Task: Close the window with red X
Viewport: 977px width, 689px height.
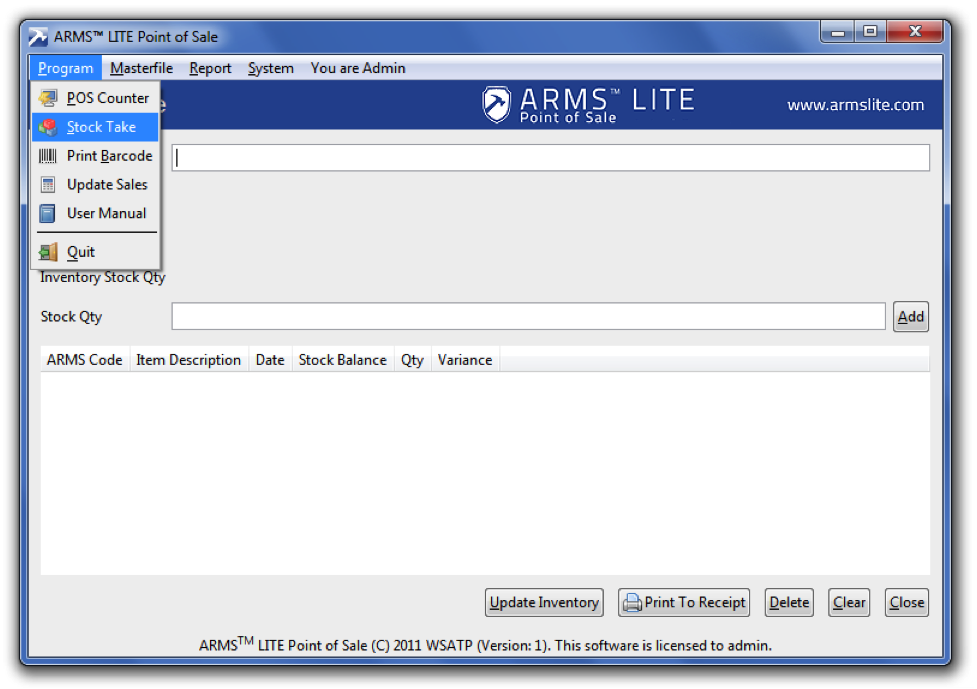Action: click(915, 32)
